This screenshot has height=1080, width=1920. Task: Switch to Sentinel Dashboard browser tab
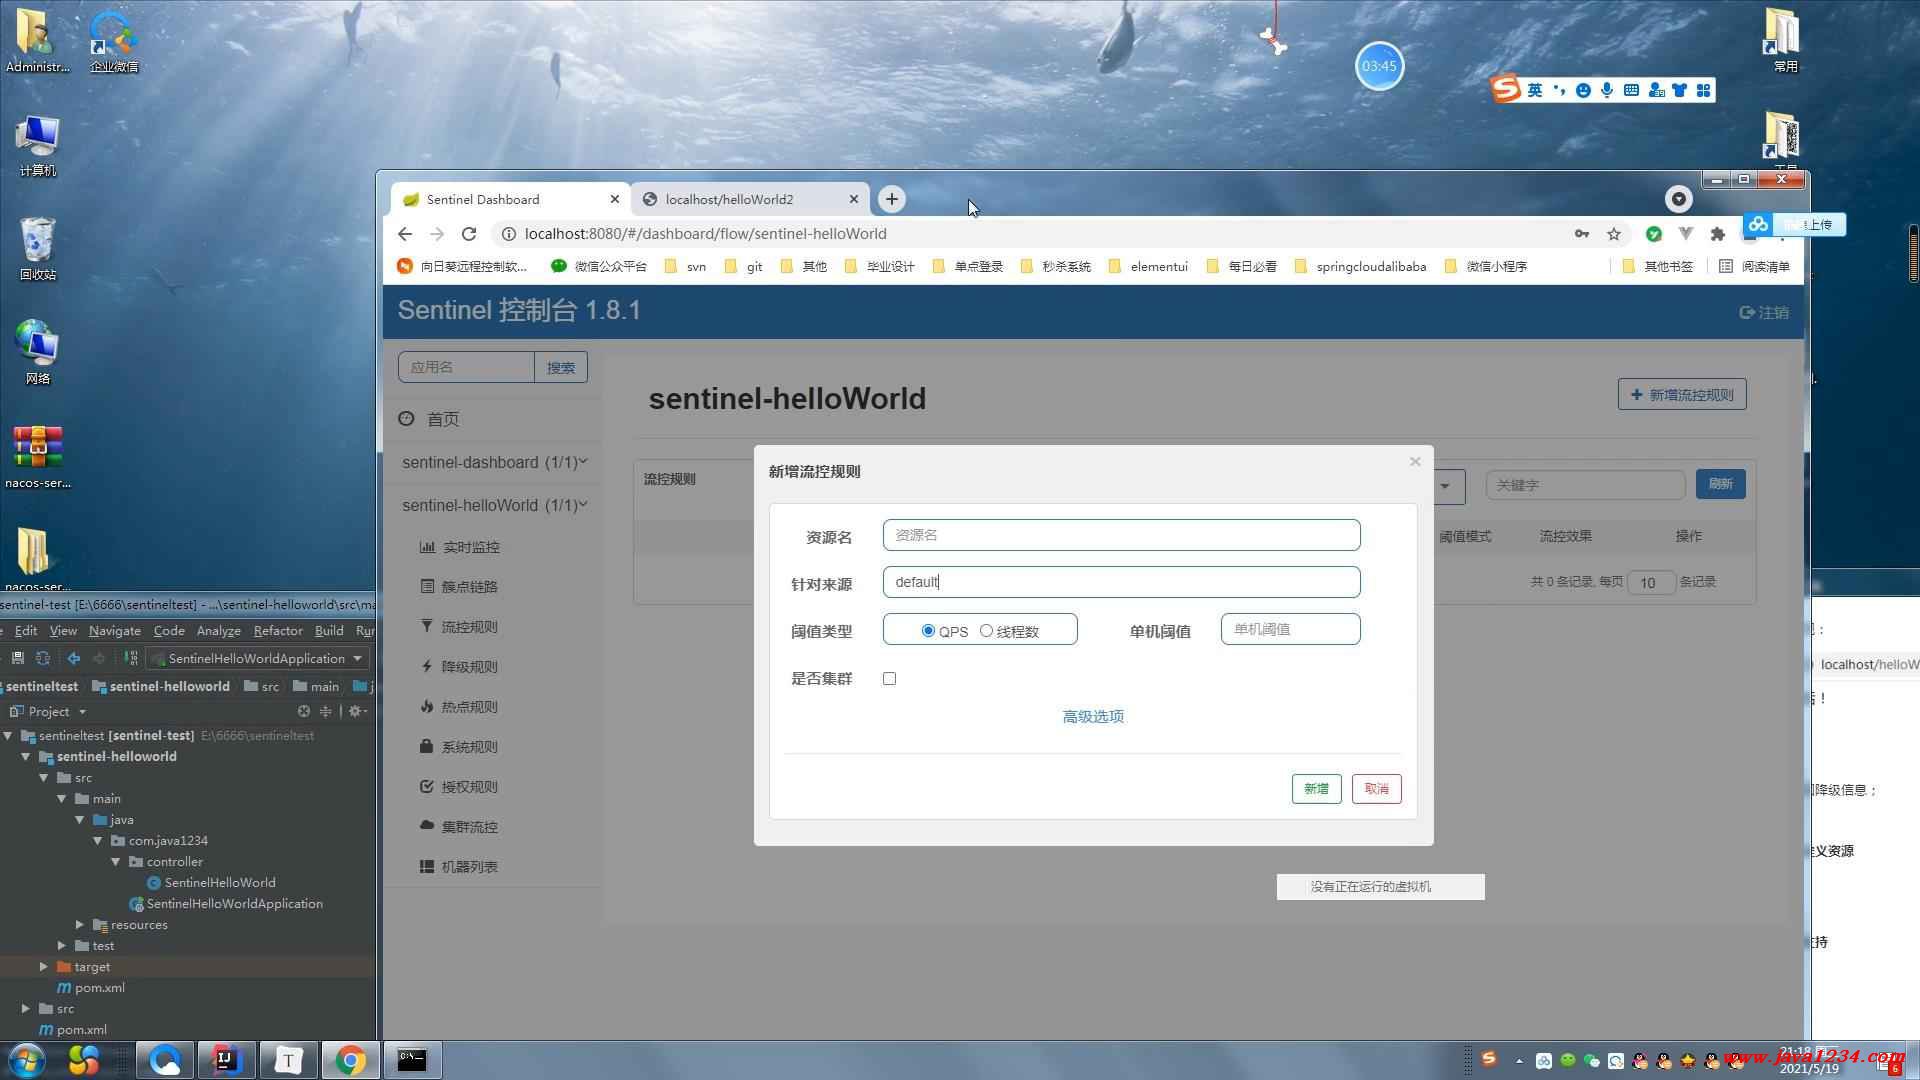click(510, 199)
